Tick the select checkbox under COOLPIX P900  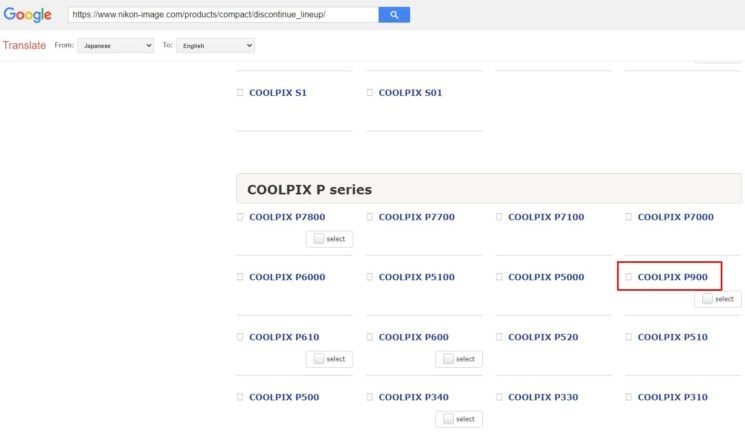(x=708, y=299)
